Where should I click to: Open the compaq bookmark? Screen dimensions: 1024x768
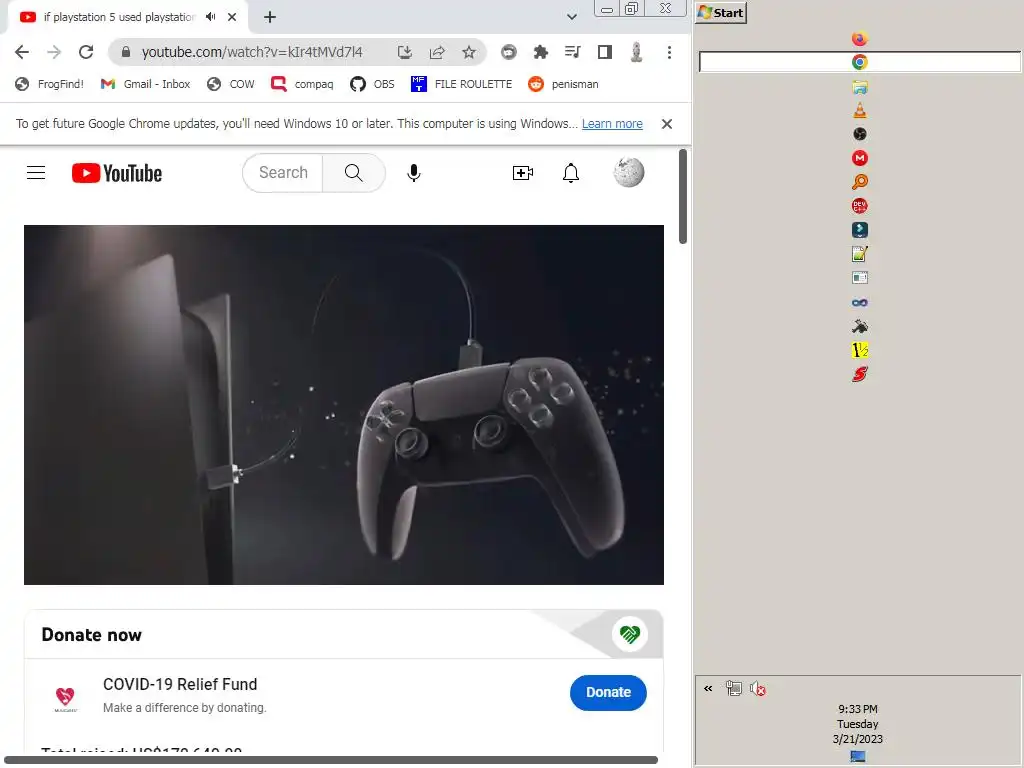tap(302, 84)
